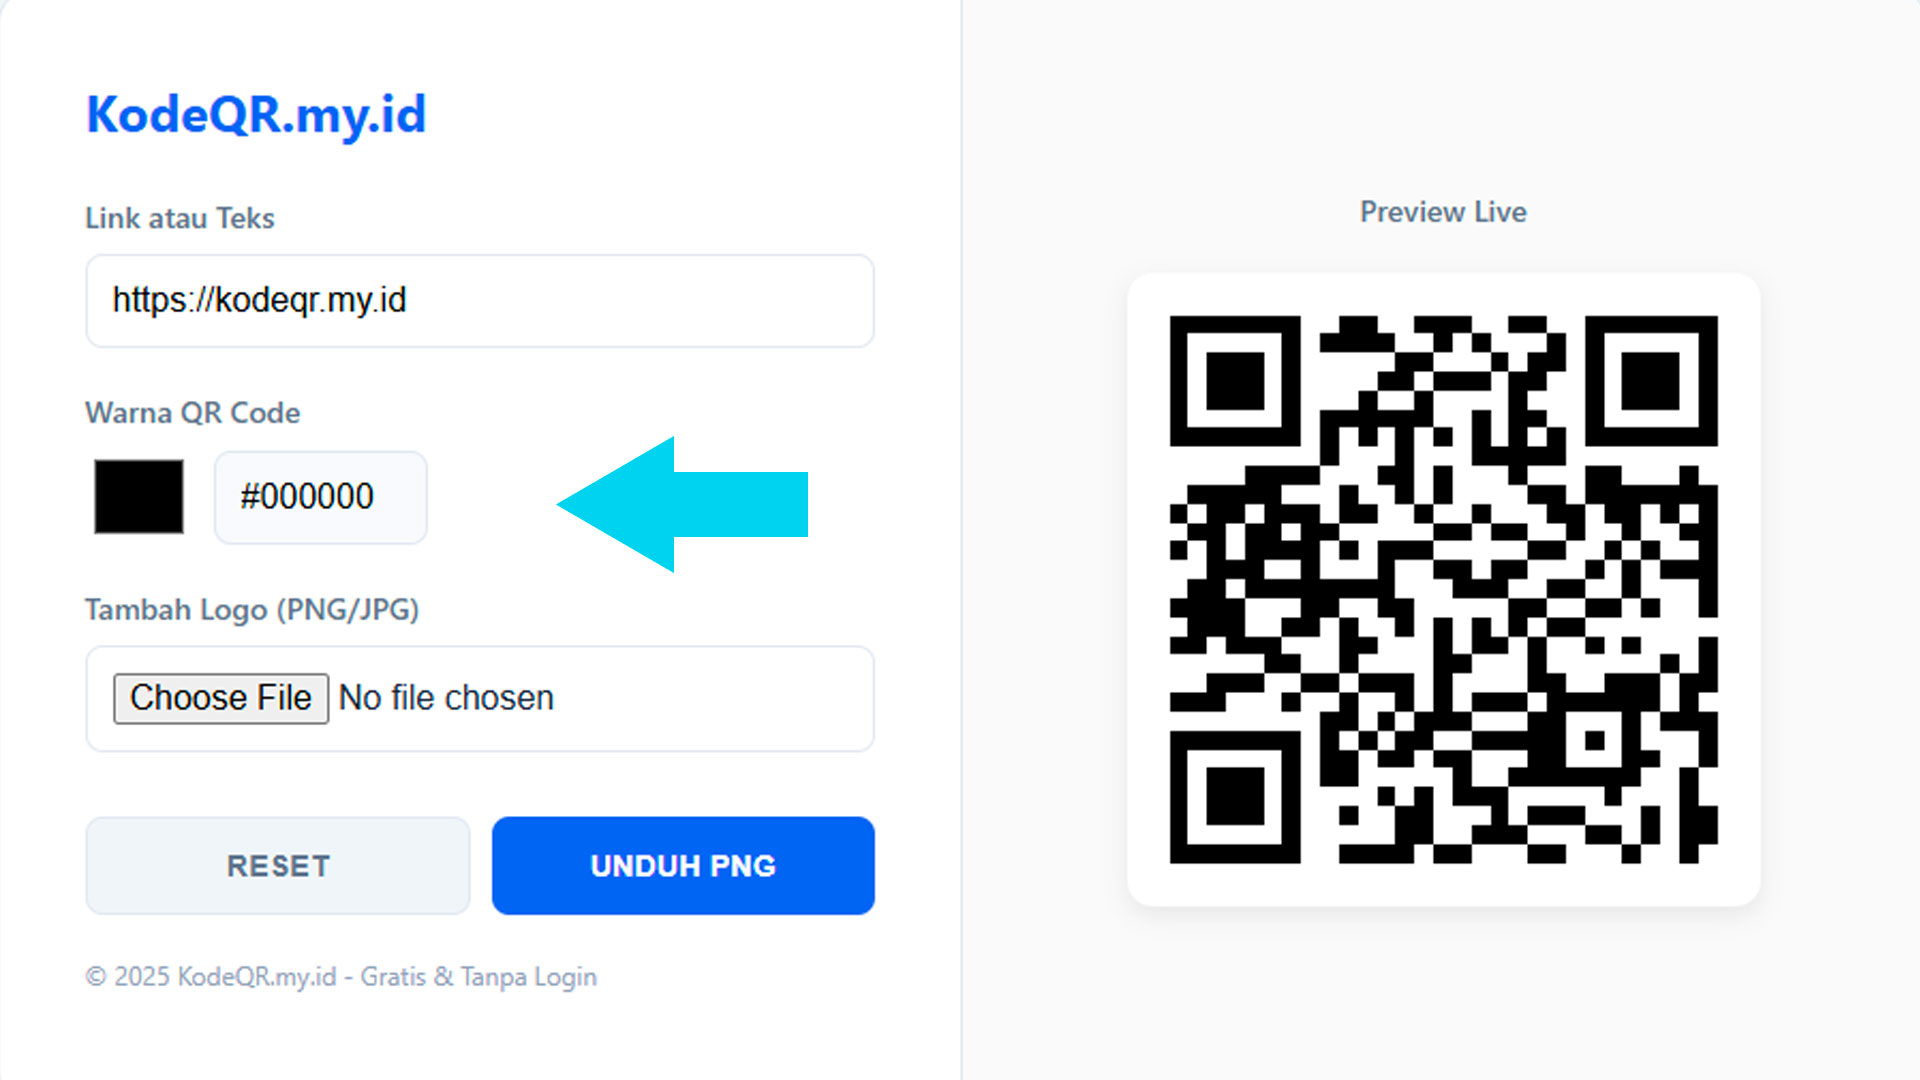Click the Link atau Teks URL field
The height and width of the screenshot is (1080, 1920).
480,300
